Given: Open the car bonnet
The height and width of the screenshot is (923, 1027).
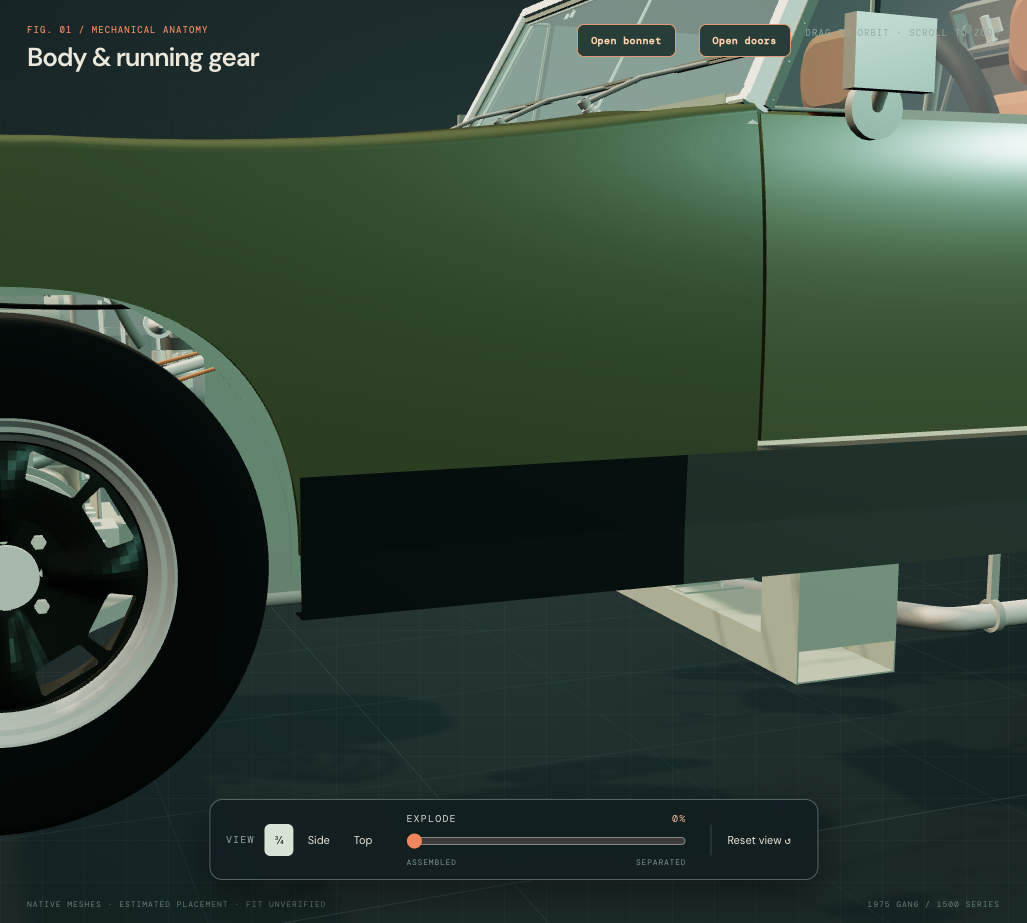Looking at the screenshot, I should click(626, 41).
